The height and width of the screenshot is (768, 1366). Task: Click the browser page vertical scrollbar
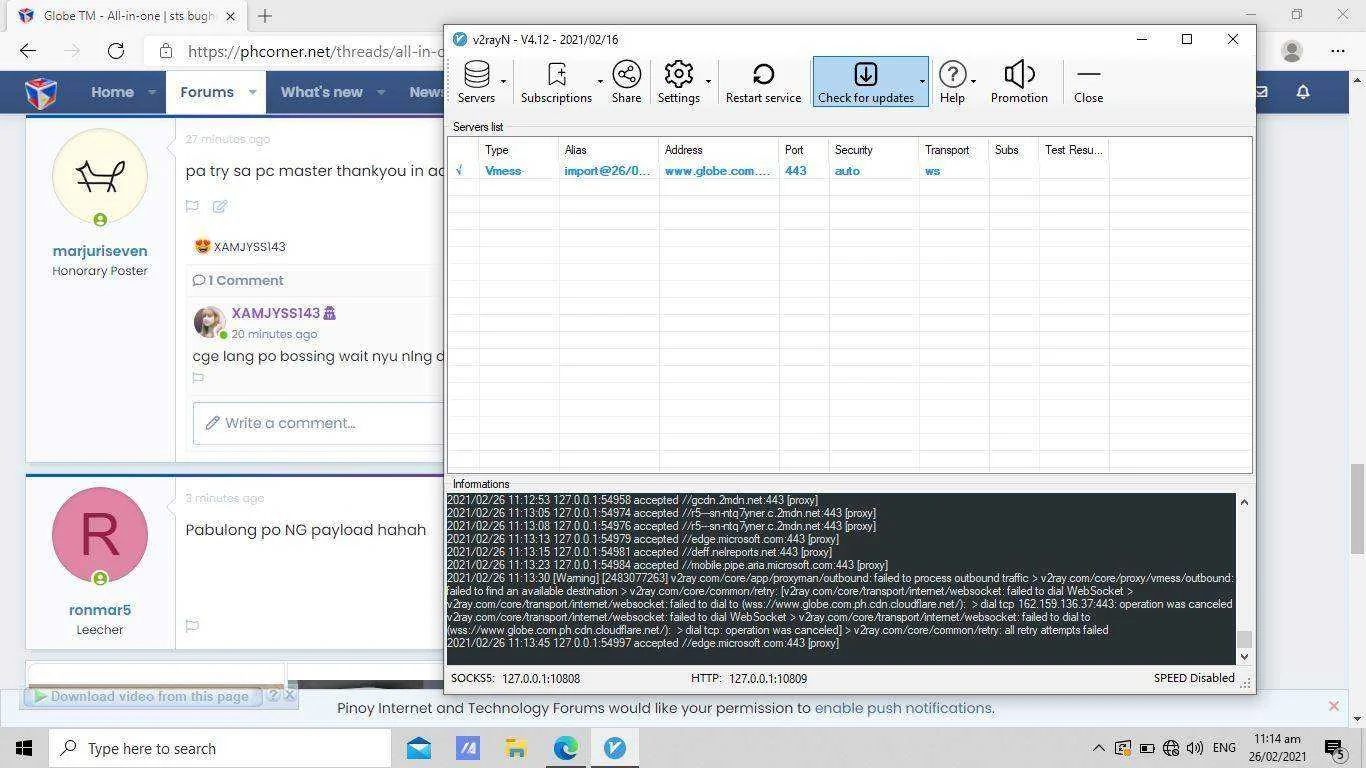pos(1357,510)
